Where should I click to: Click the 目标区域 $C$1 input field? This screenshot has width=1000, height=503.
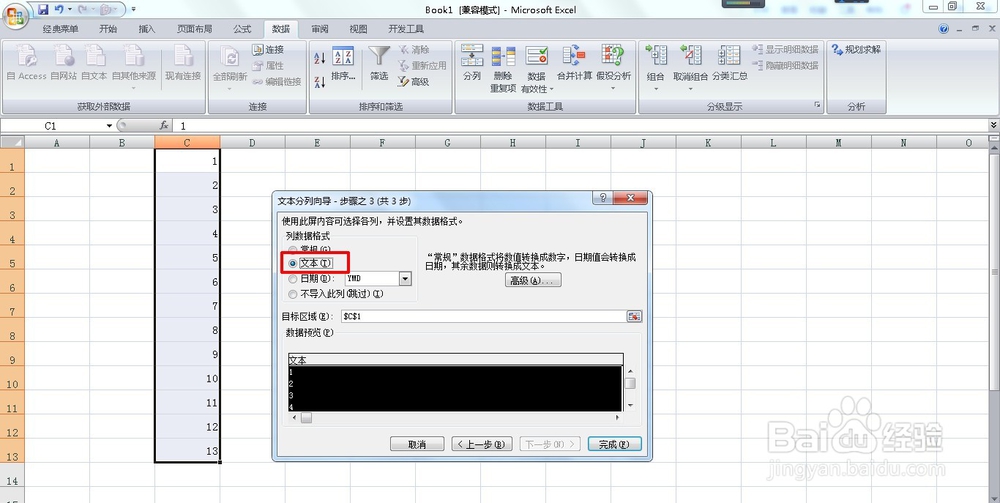click(x=483, y=316)
